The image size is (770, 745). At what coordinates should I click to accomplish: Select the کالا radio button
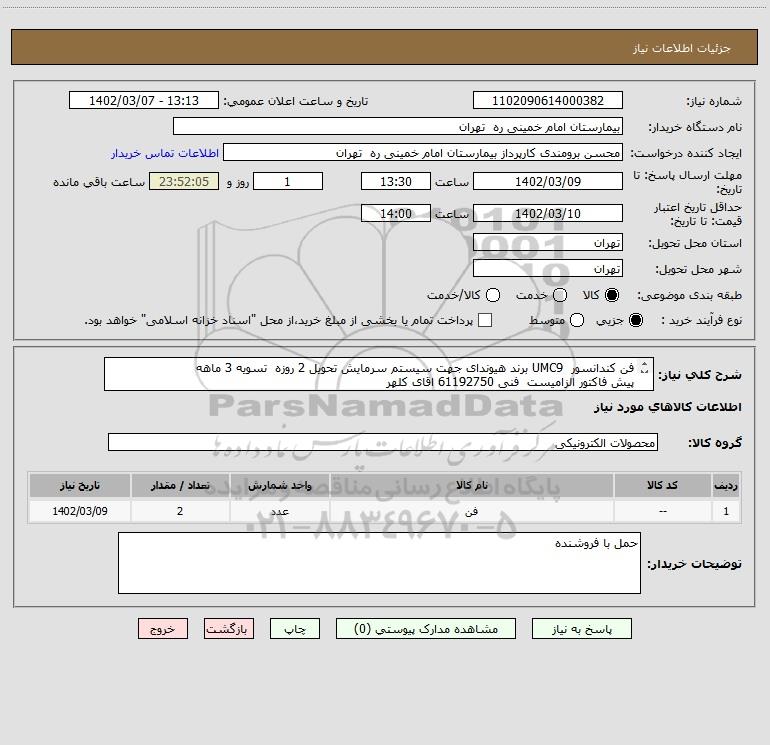(612, 295)
